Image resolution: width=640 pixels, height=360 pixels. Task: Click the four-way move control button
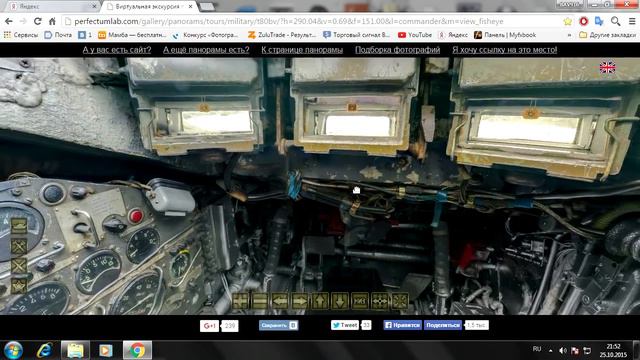(x=380, y=301)
